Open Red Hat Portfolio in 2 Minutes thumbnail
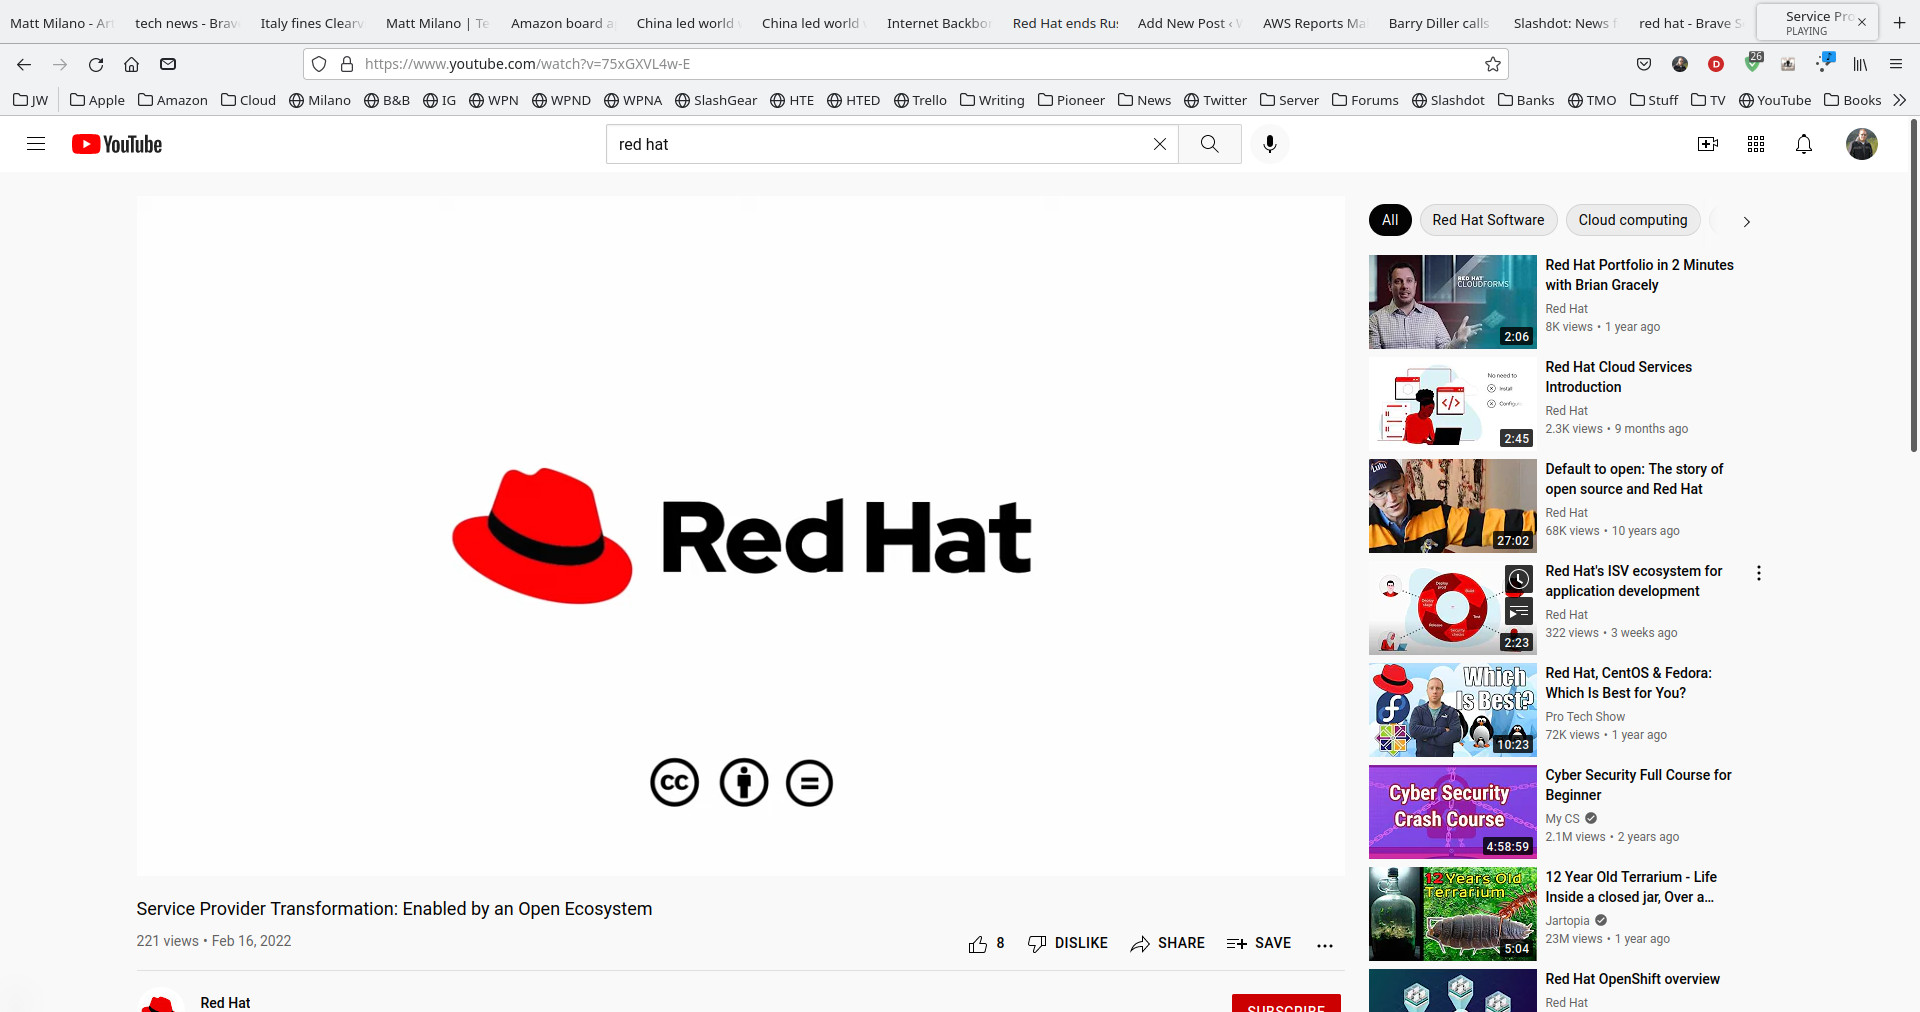Screen dimensions: 1920x1012 coord(1452,302)
